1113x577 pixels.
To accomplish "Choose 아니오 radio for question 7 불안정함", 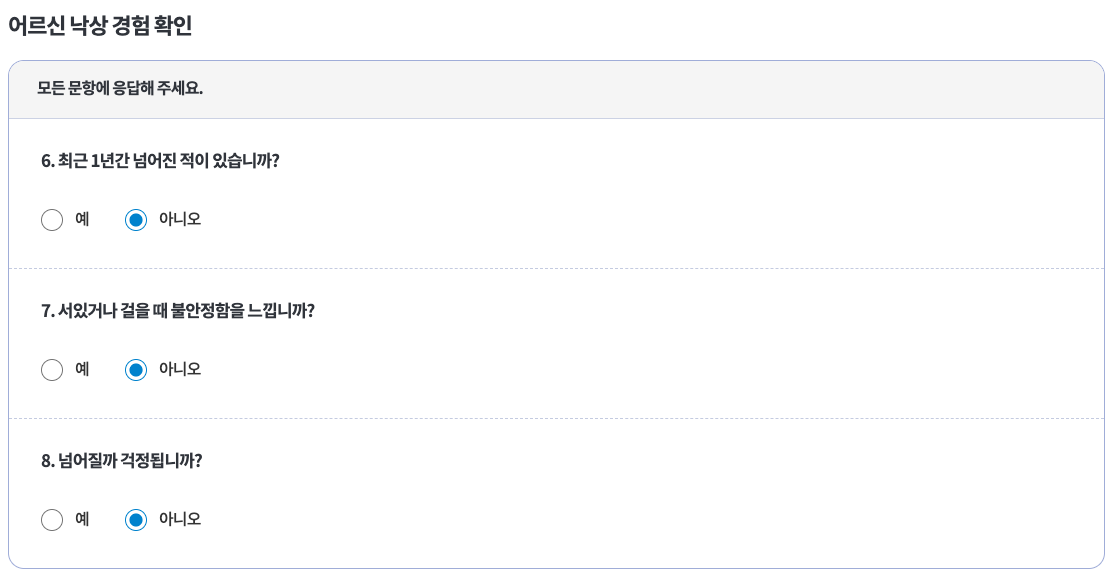I will tap(136, 370).
